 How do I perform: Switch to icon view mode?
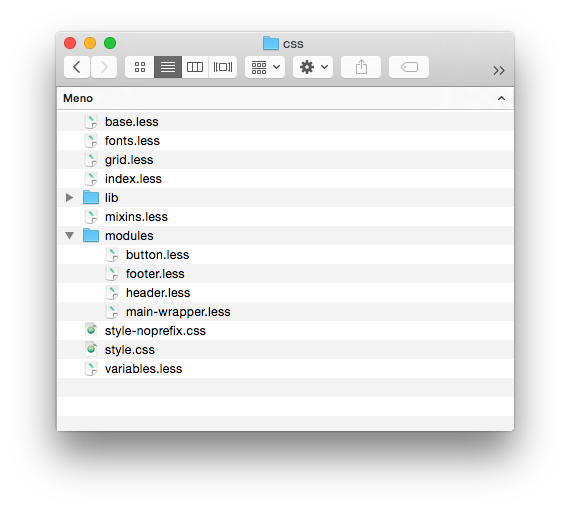point(140,67)
